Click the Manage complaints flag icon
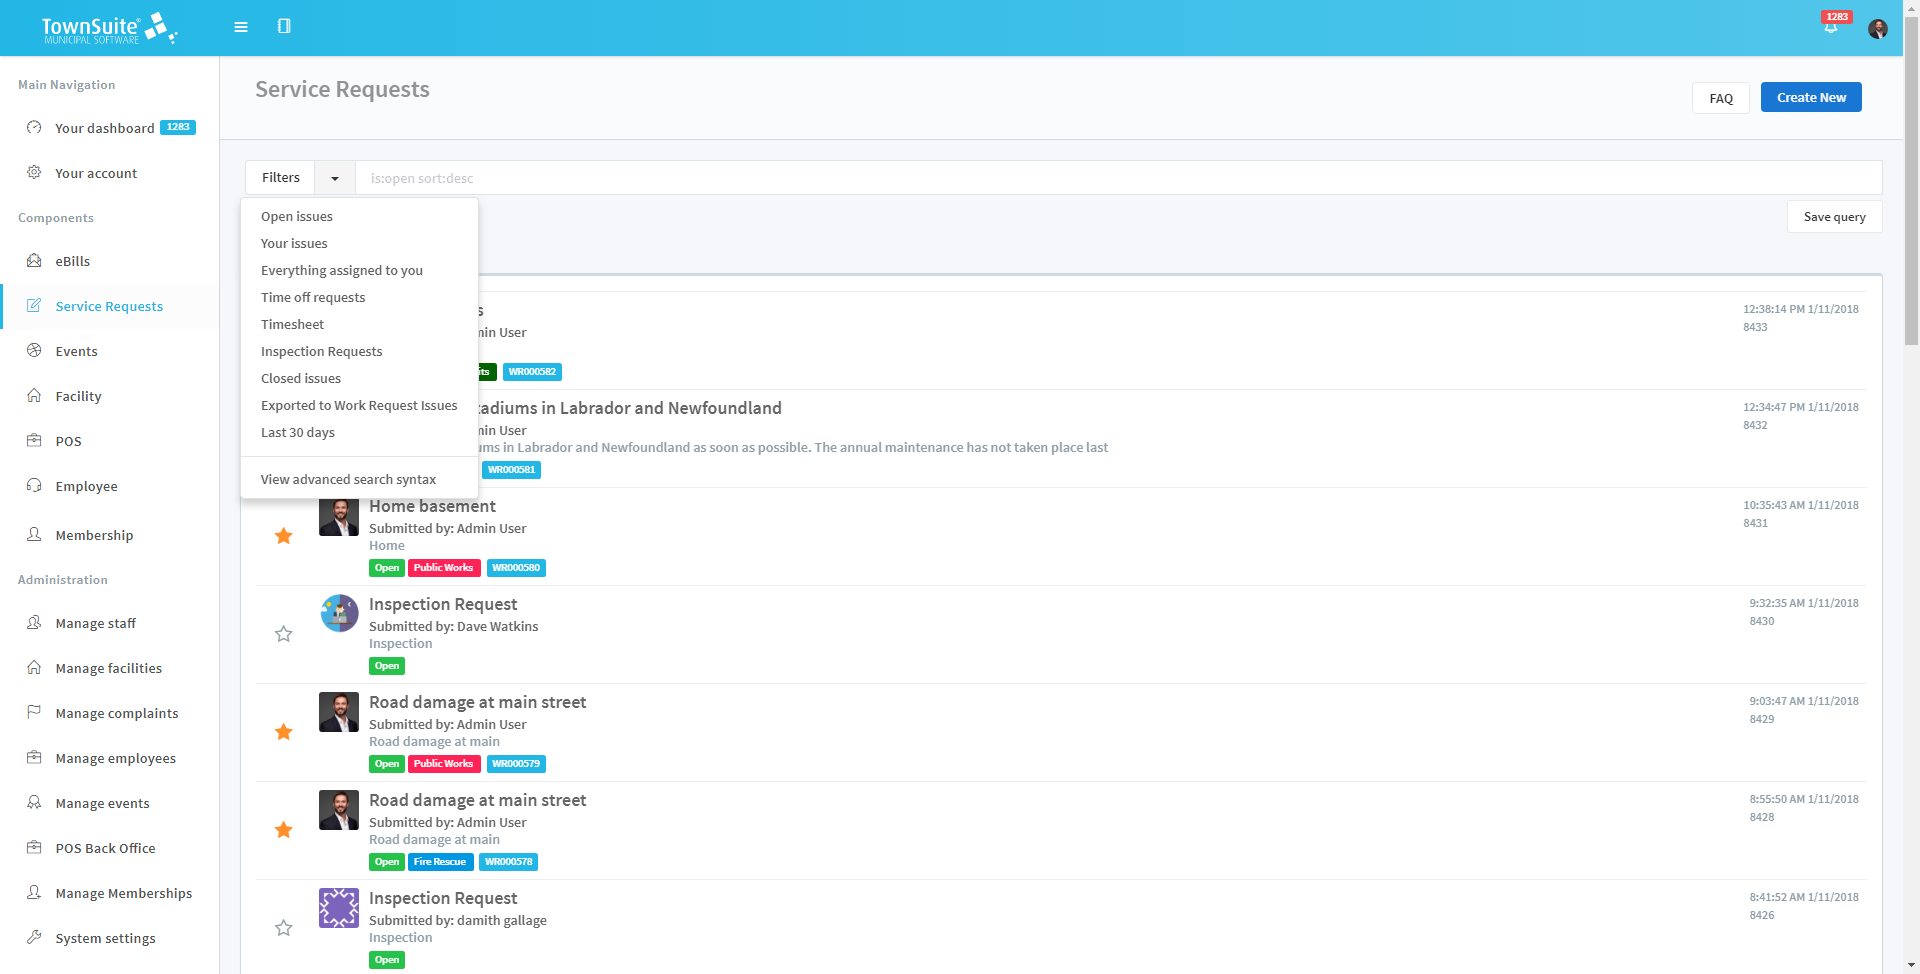This screenshot has height=974, width=1920. coord(34,712)
